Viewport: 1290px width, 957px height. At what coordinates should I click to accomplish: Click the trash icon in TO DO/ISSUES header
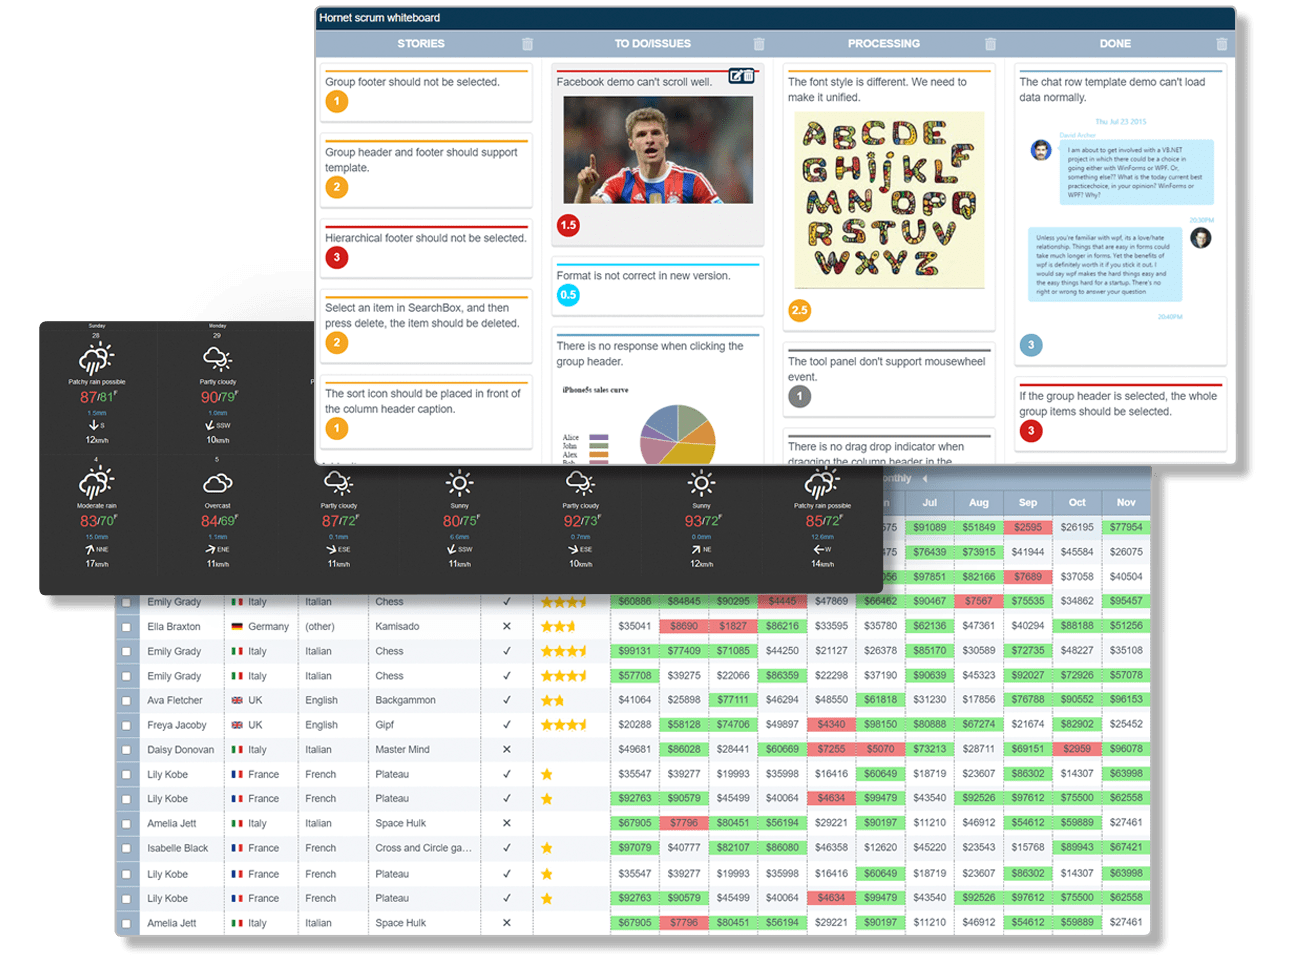click(759, 44)
